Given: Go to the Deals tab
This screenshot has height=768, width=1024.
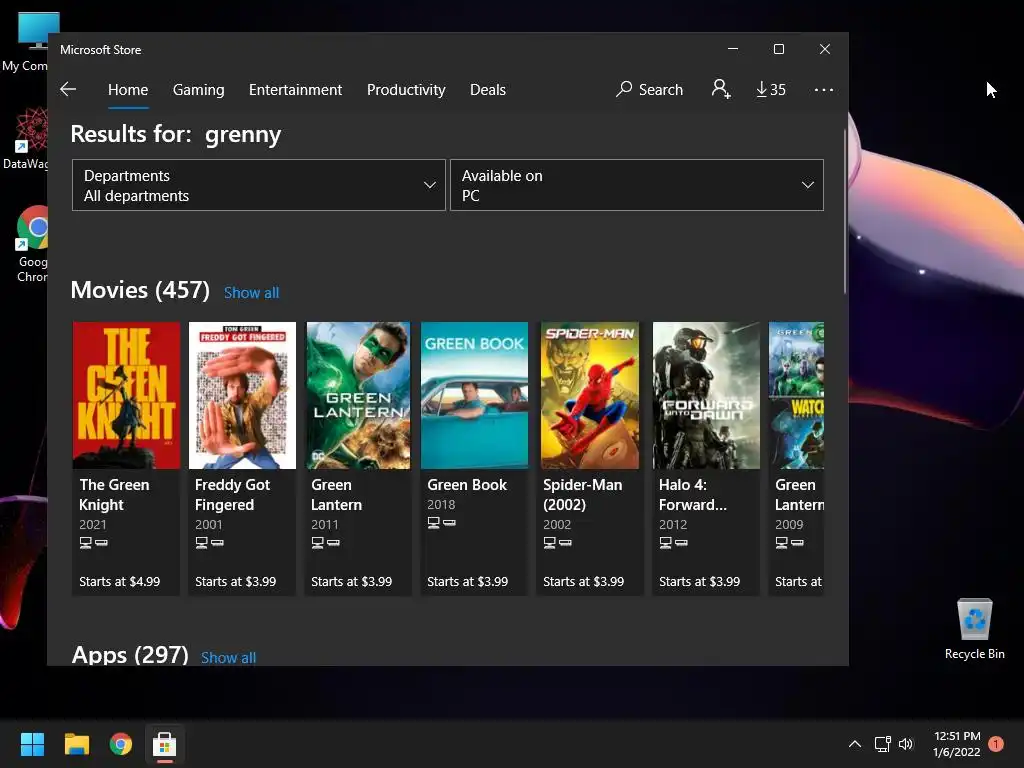Looking at the screenshot, I should (488, 89).
